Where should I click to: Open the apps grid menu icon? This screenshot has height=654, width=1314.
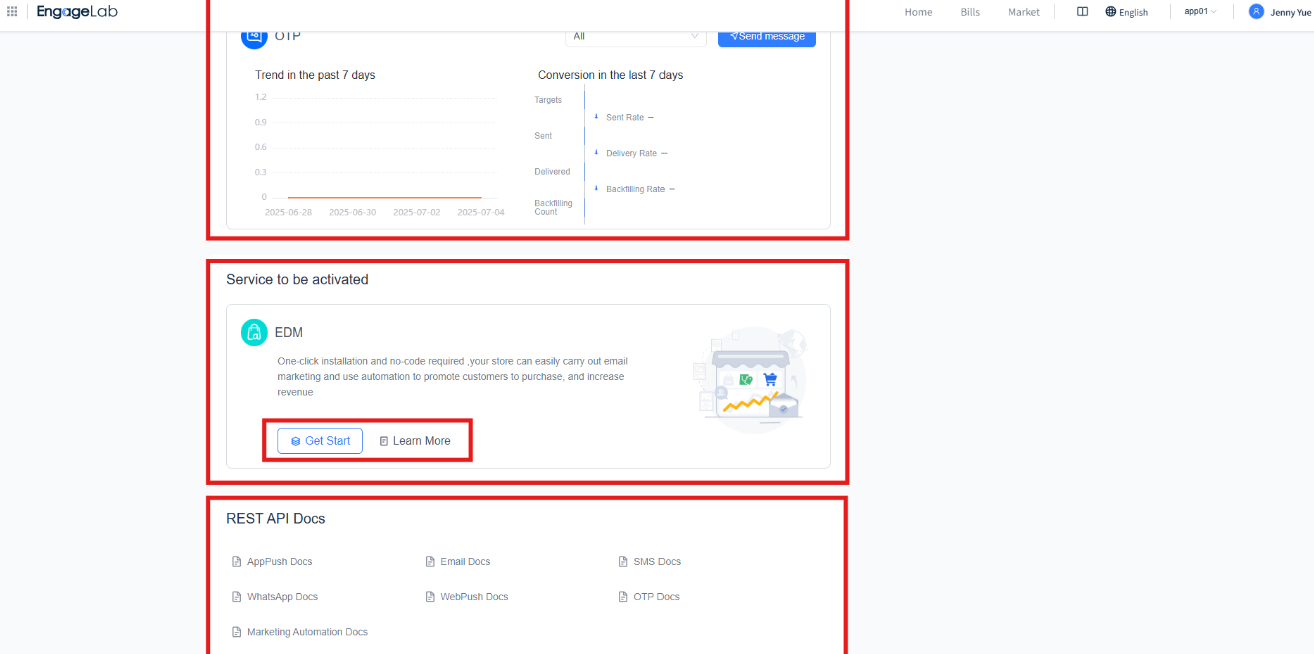point(12,11)
